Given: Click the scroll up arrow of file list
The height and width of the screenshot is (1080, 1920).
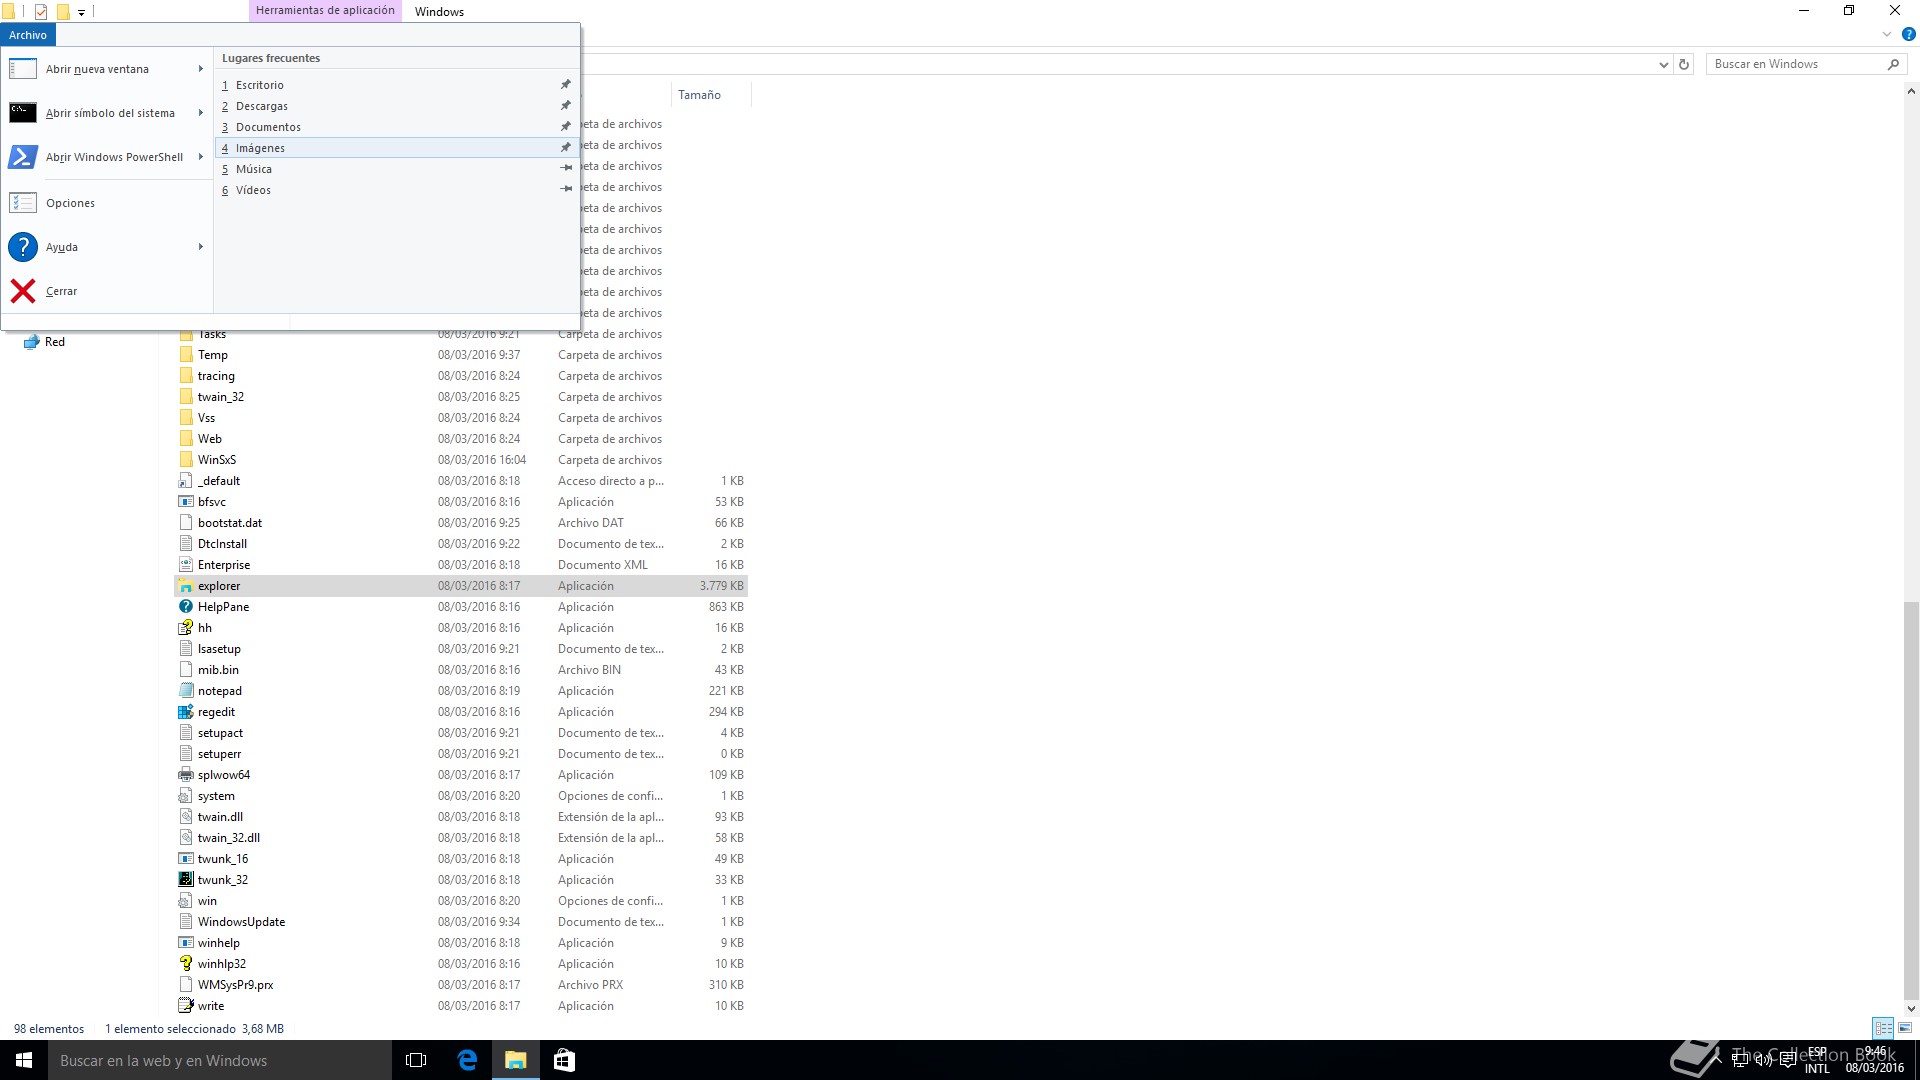Looking at the screenshot, I should tap(1911, 91).
